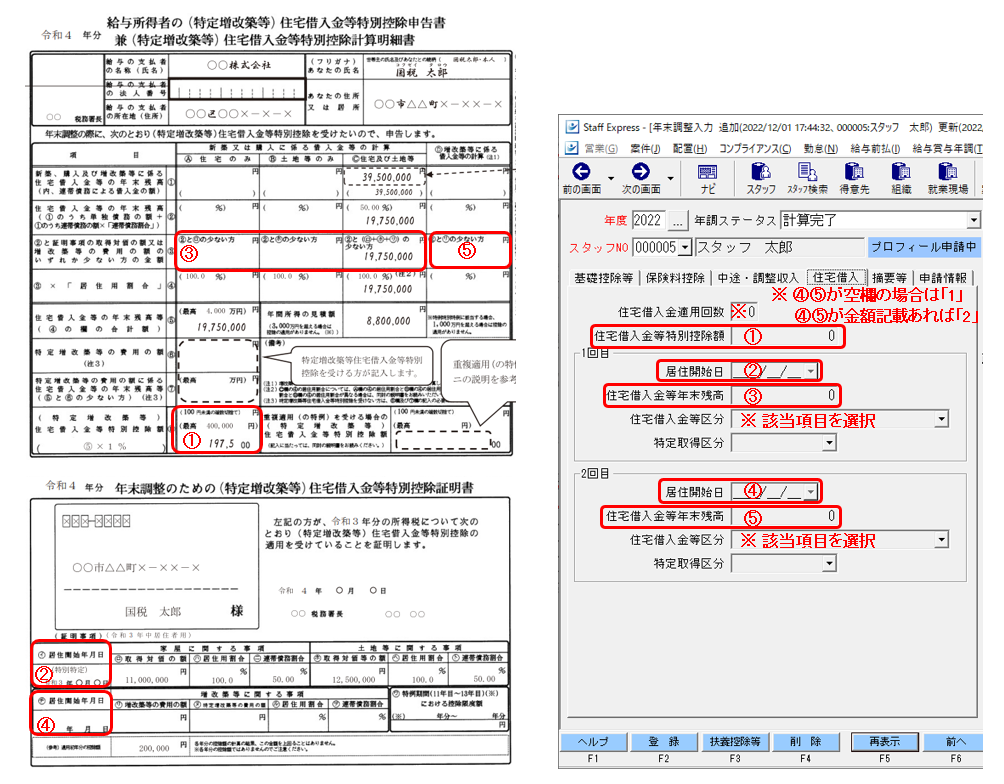Switch to the 申請情報 tab

(x=943, y=278)
